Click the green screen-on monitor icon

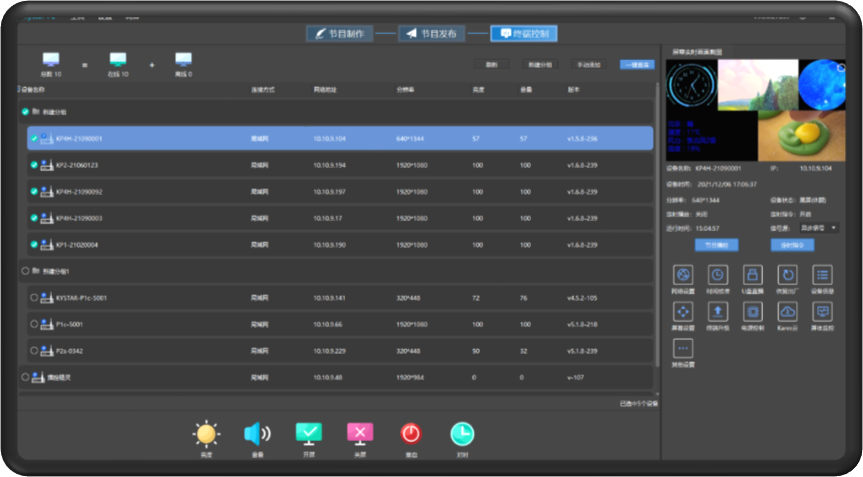pyautogui.click(x=309, y=433)
